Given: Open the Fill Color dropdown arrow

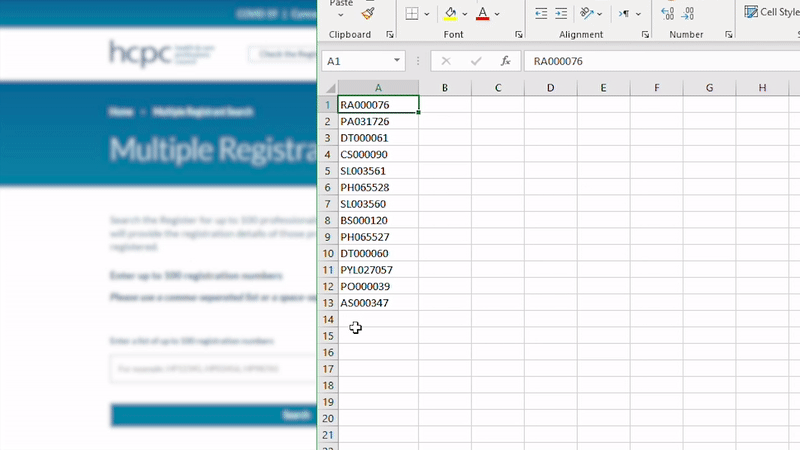Looking at the screenshot, I should [x=465, y=14].
